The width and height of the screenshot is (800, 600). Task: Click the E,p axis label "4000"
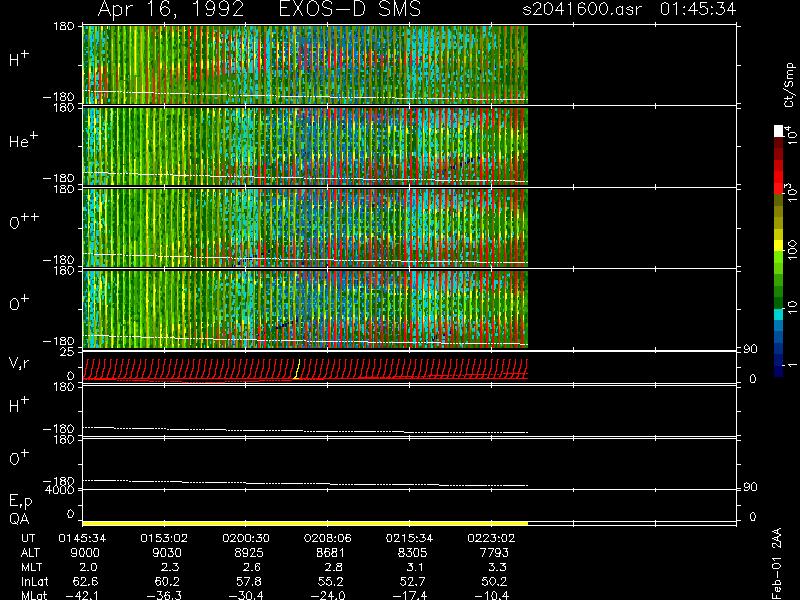60,490
